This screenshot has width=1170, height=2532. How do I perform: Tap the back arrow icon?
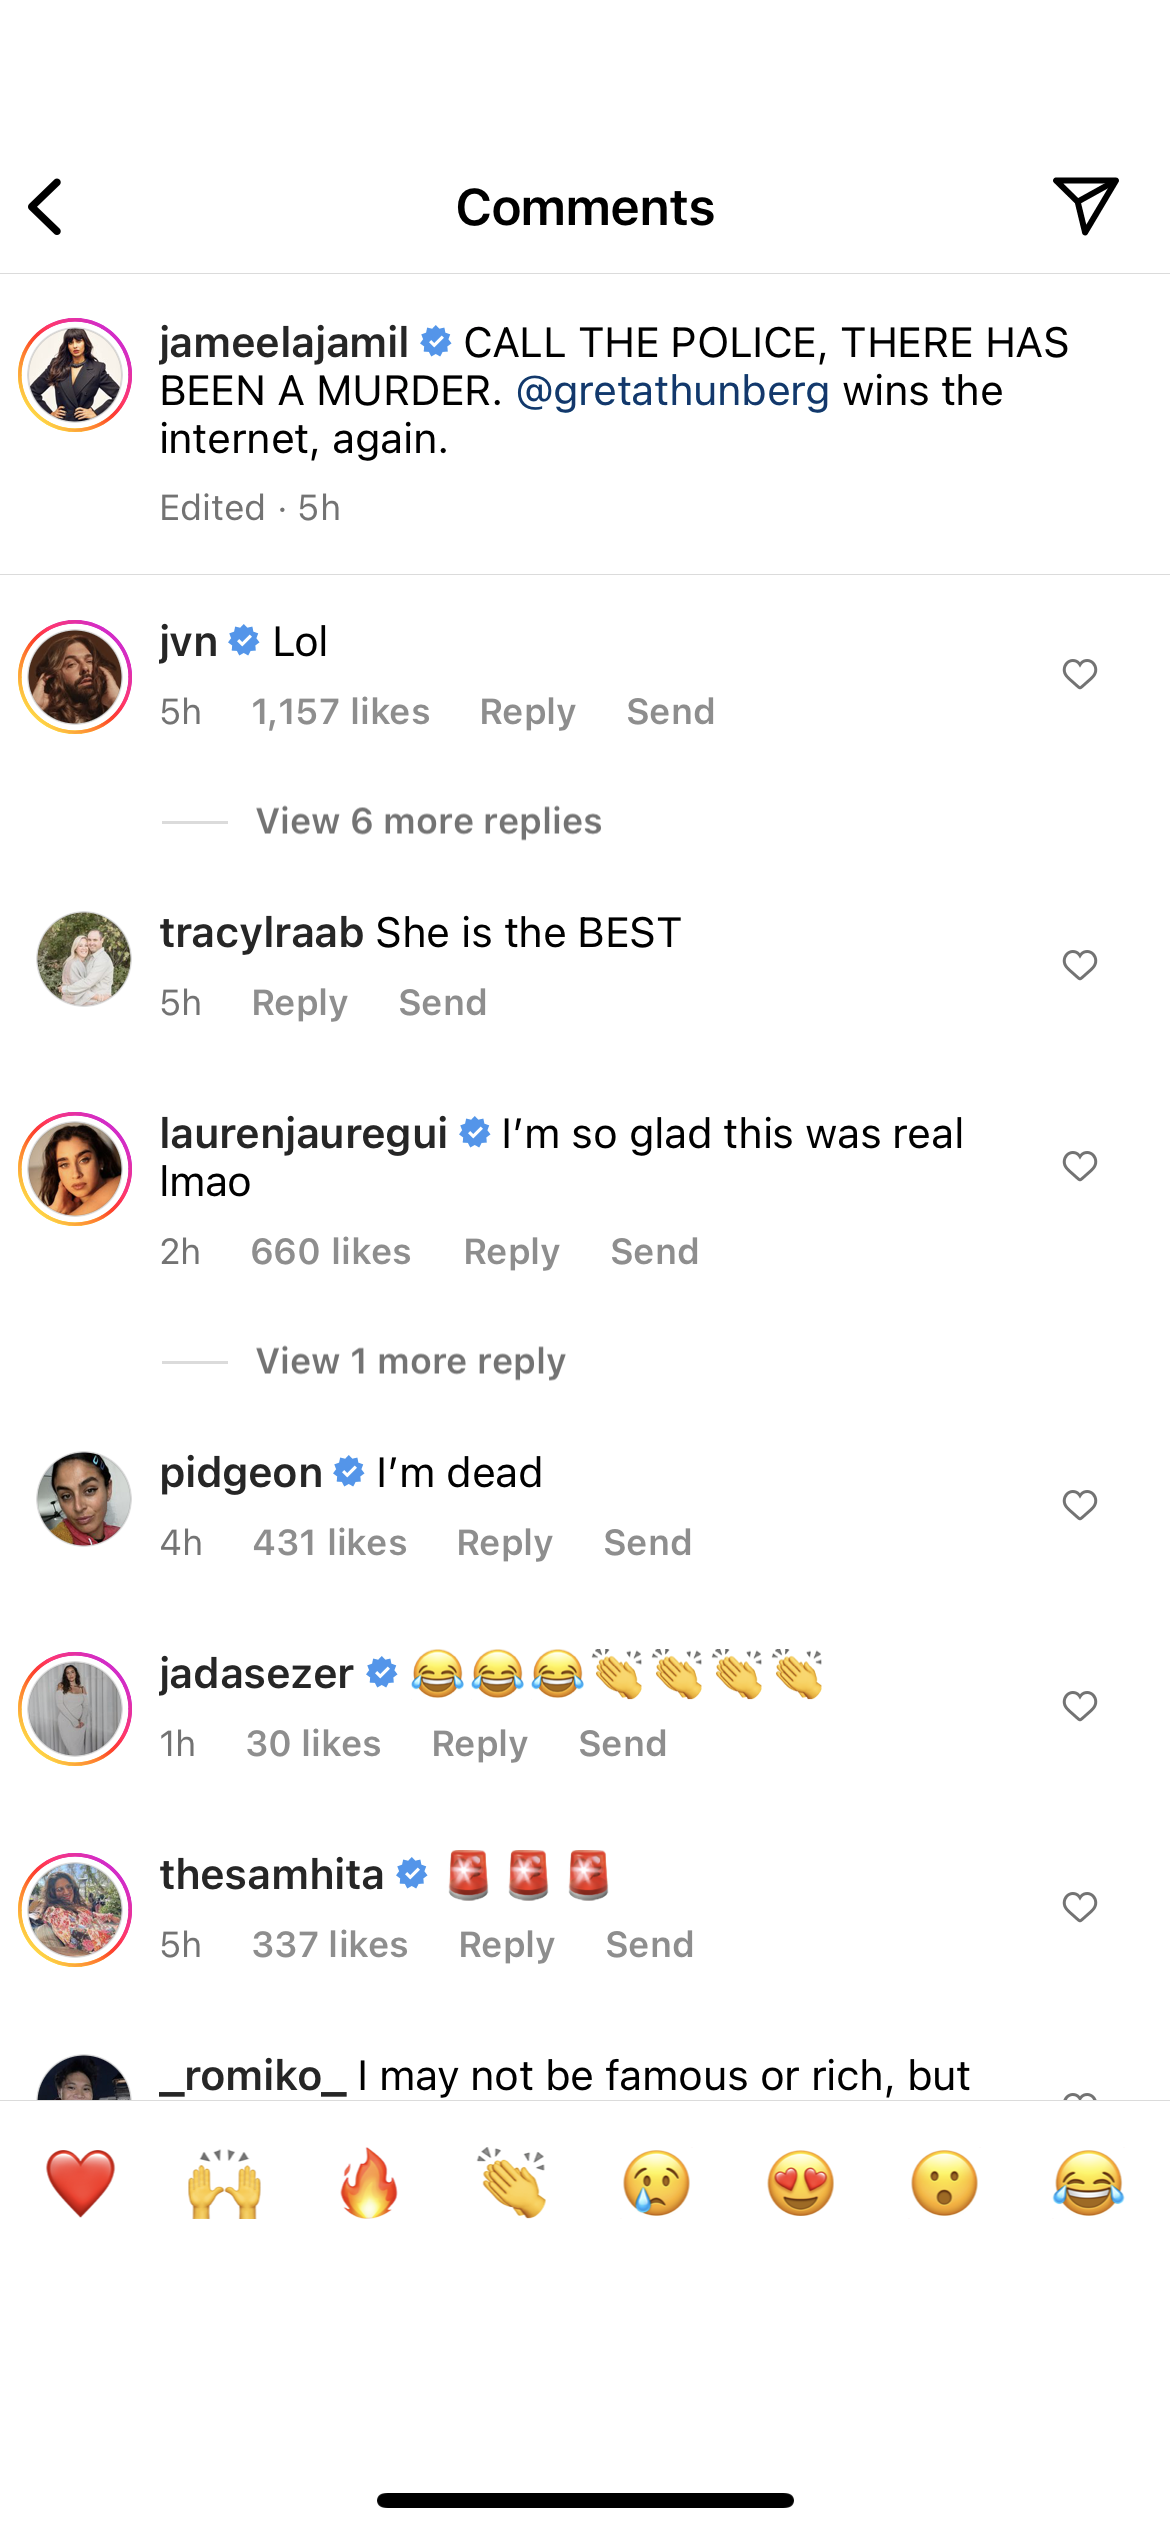[x=47, y=207]
